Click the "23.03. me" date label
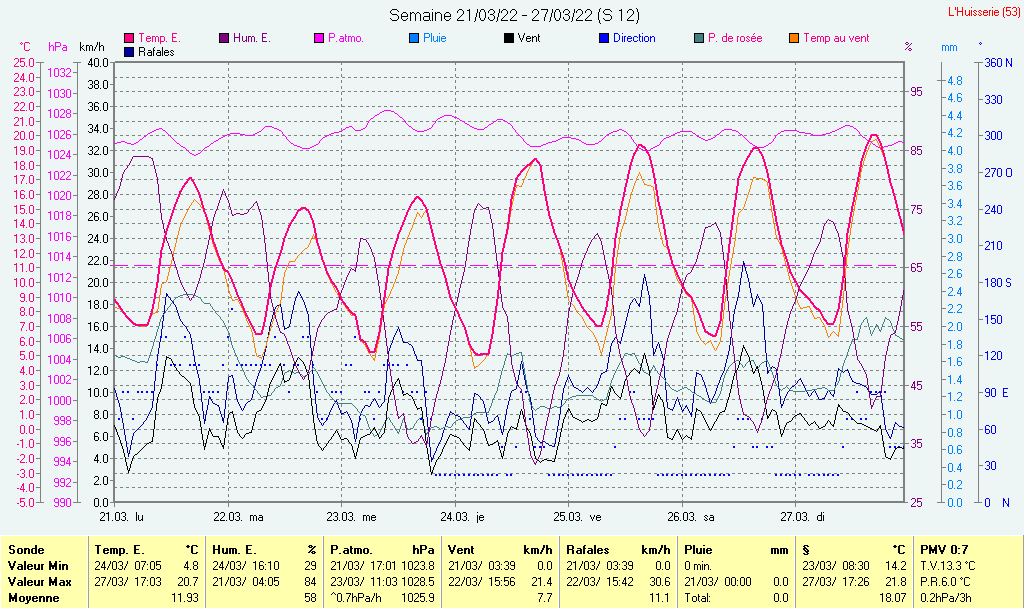1024x608 pixels. (x=351, y=517)
